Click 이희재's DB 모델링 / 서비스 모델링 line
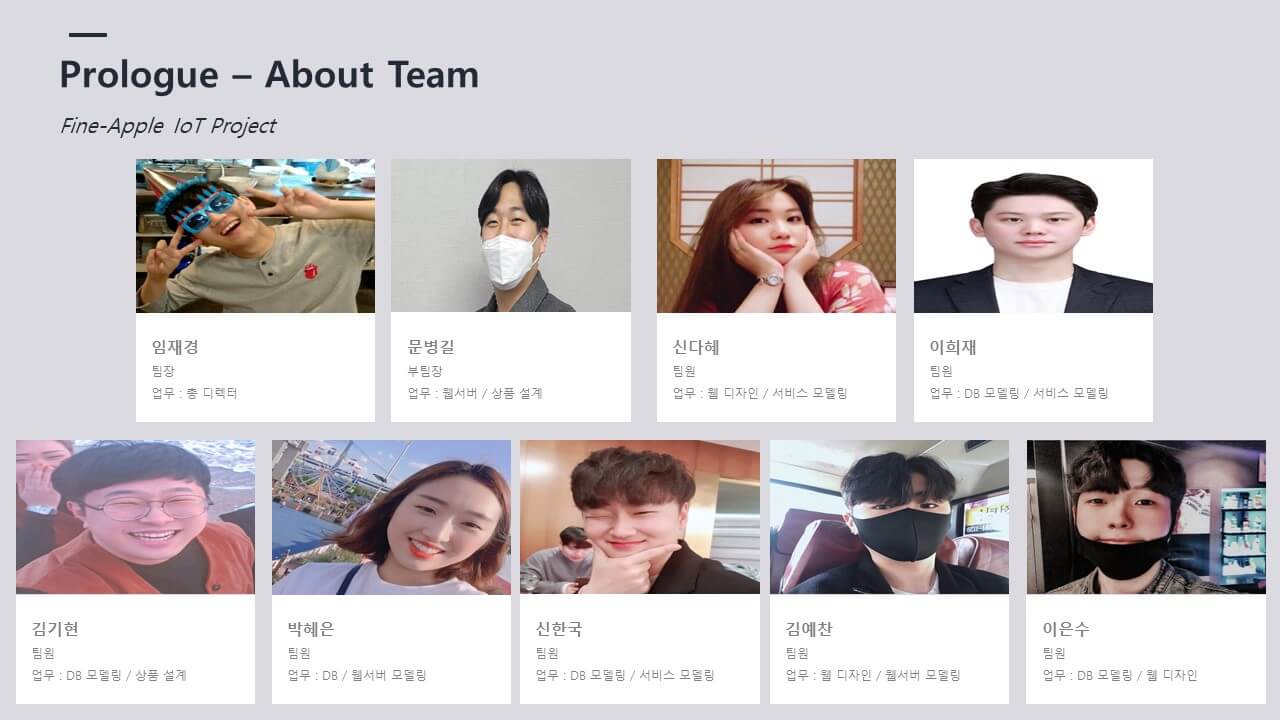Viewport: 1280px width, 720px height. click(1019, 393)
